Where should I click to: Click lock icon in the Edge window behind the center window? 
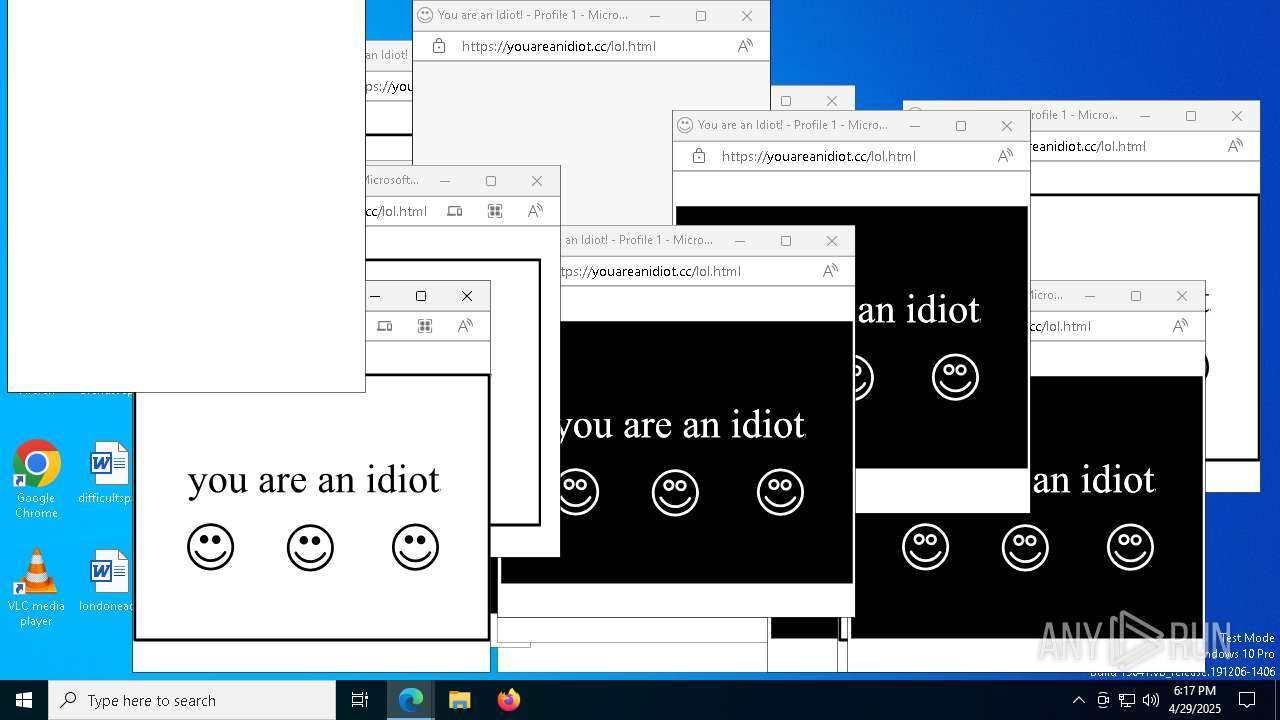tap(698, 156)
